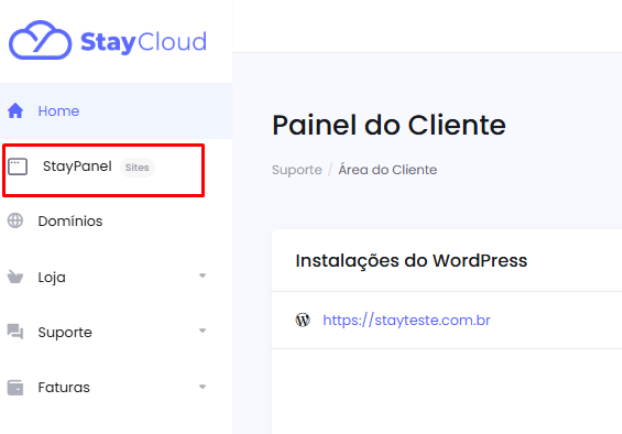Viewport: 622px width, 434px height.
Task: Click the Faturas wallet icon
Action: 15,387
